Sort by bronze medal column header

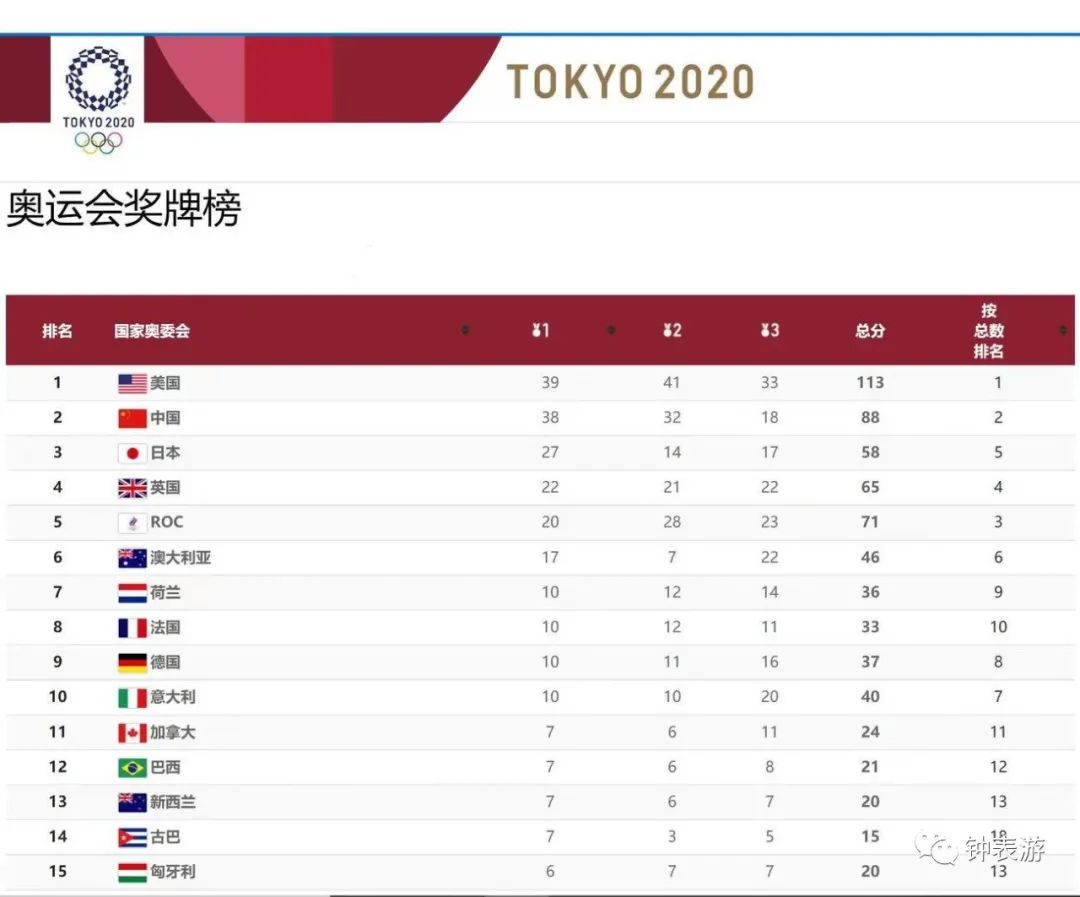[x=770, y=331]
